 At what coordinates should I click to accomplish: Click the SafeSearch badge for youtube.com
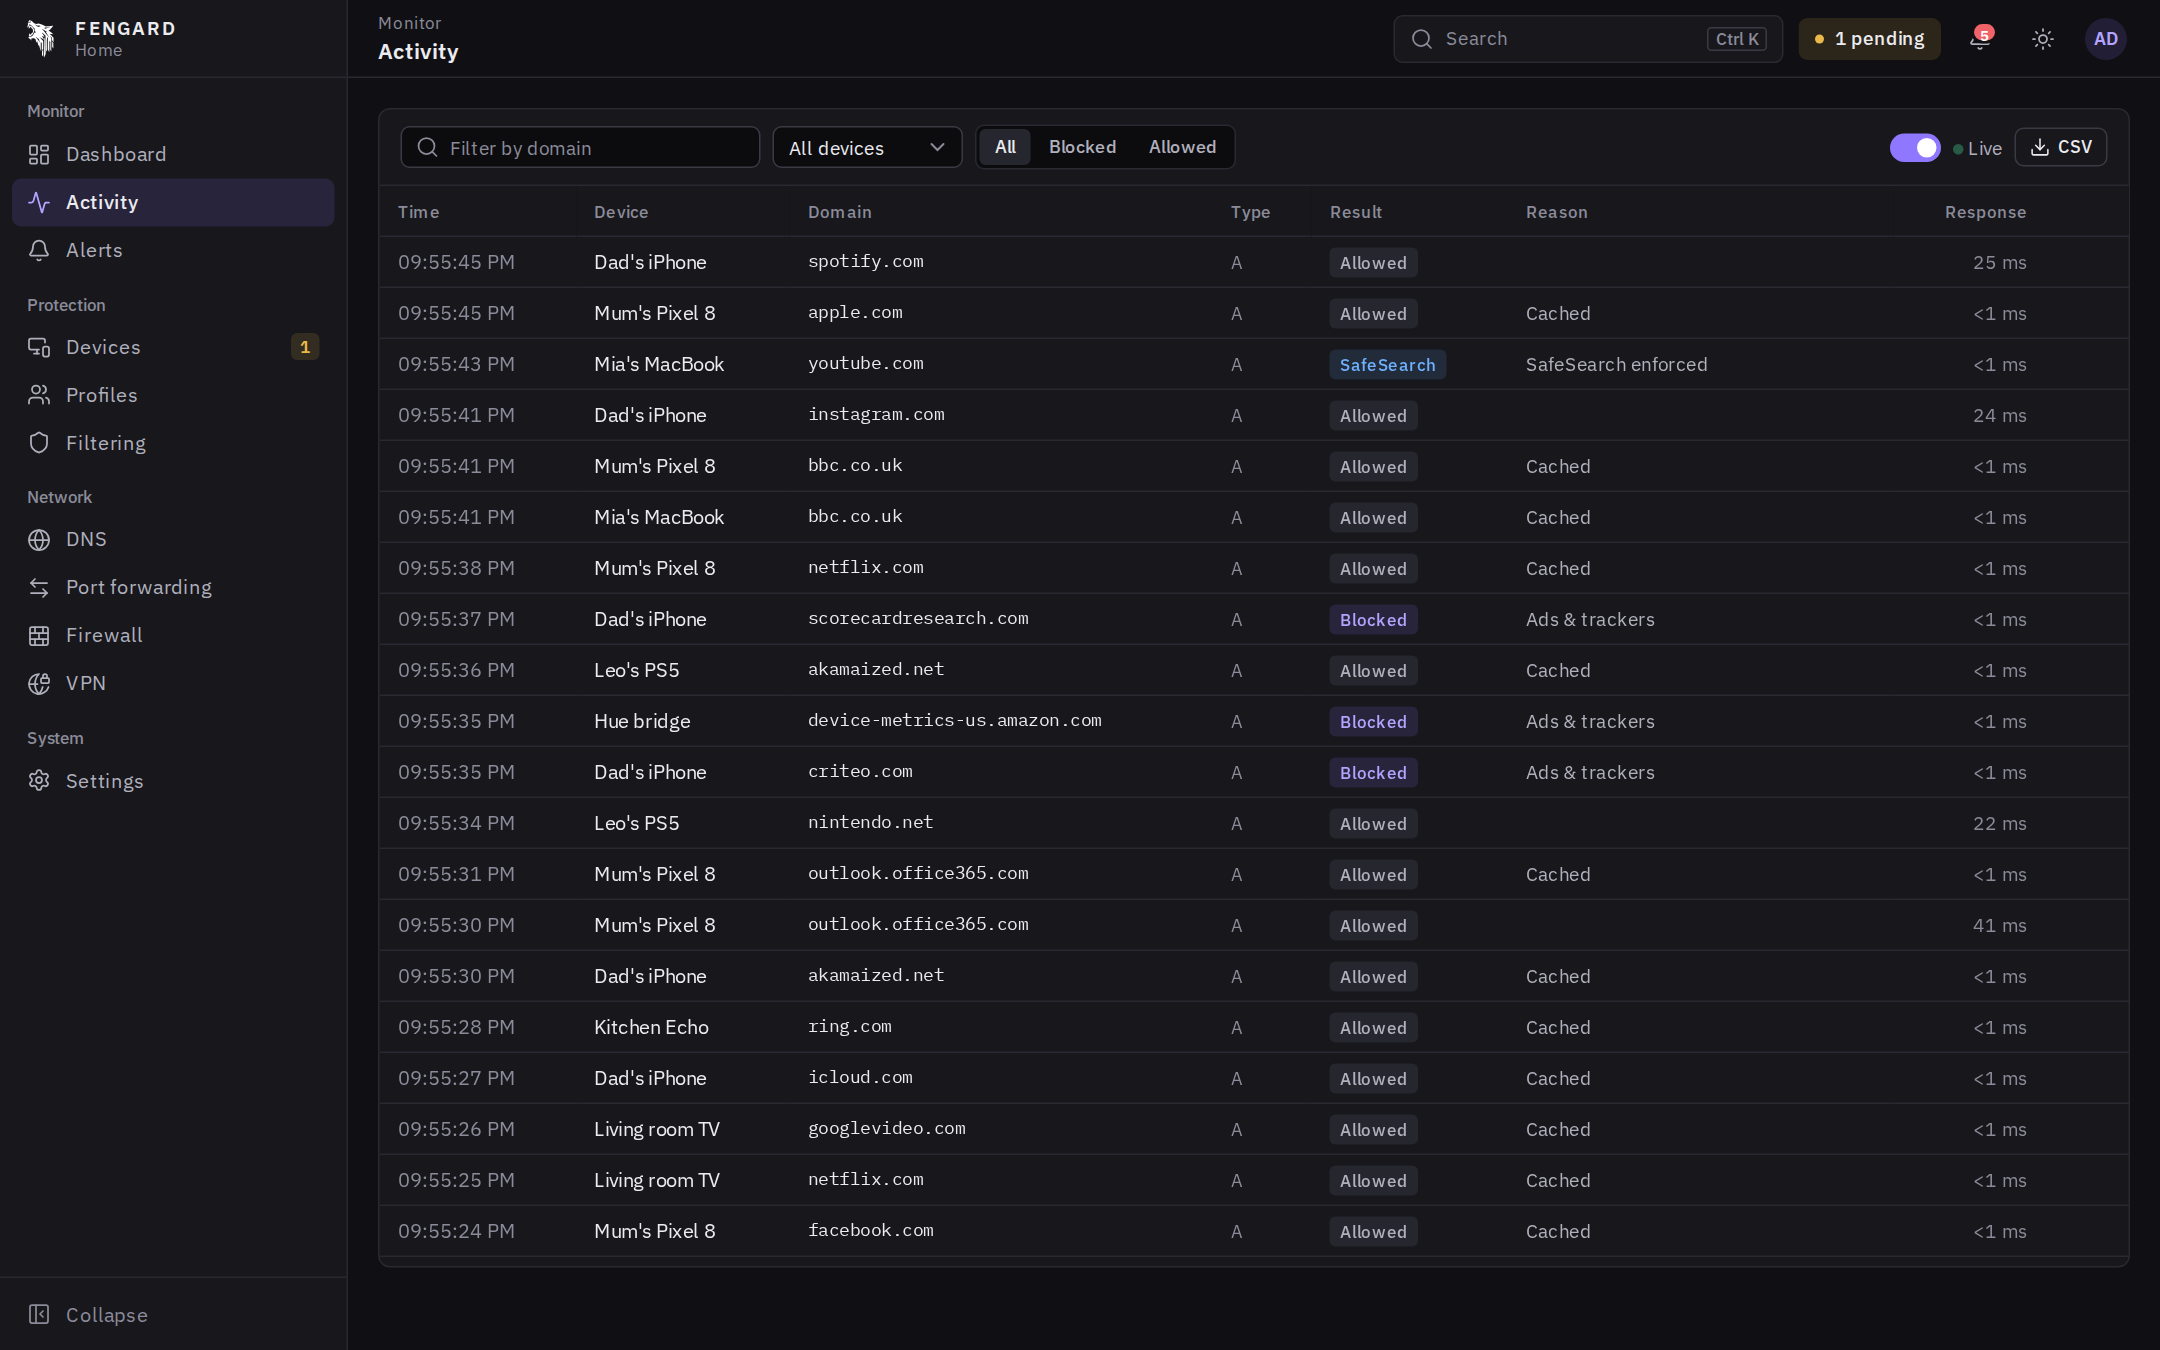1387,365
